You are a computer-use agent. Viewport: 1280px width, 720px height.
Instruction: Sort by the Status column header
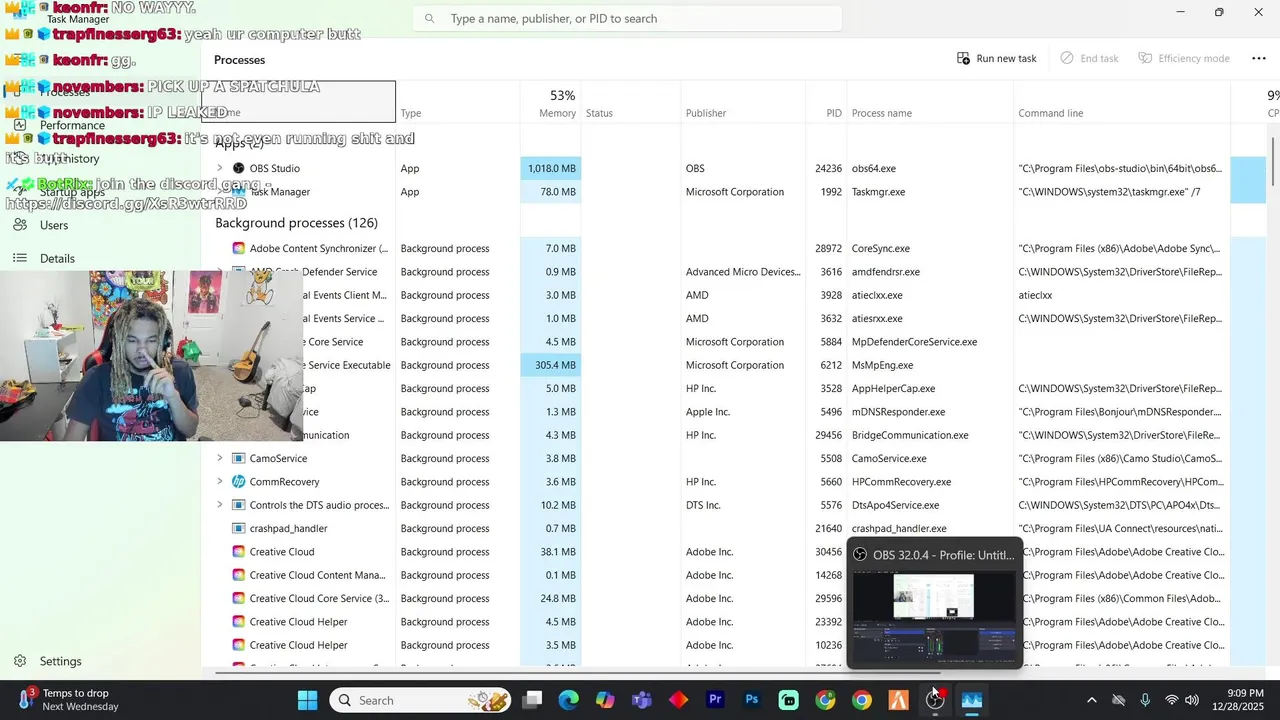coord(632,104)
